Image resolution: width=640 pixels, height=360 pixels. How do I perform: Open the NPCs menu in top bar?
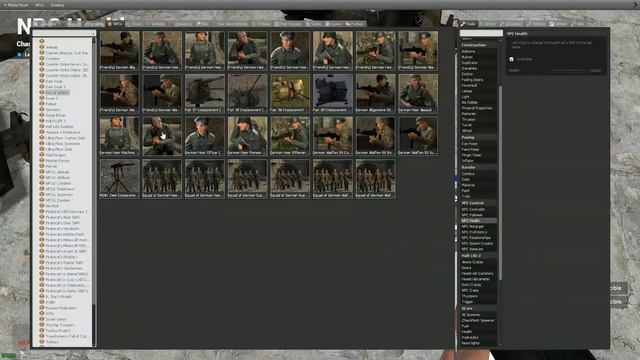[x=39, y=5]
